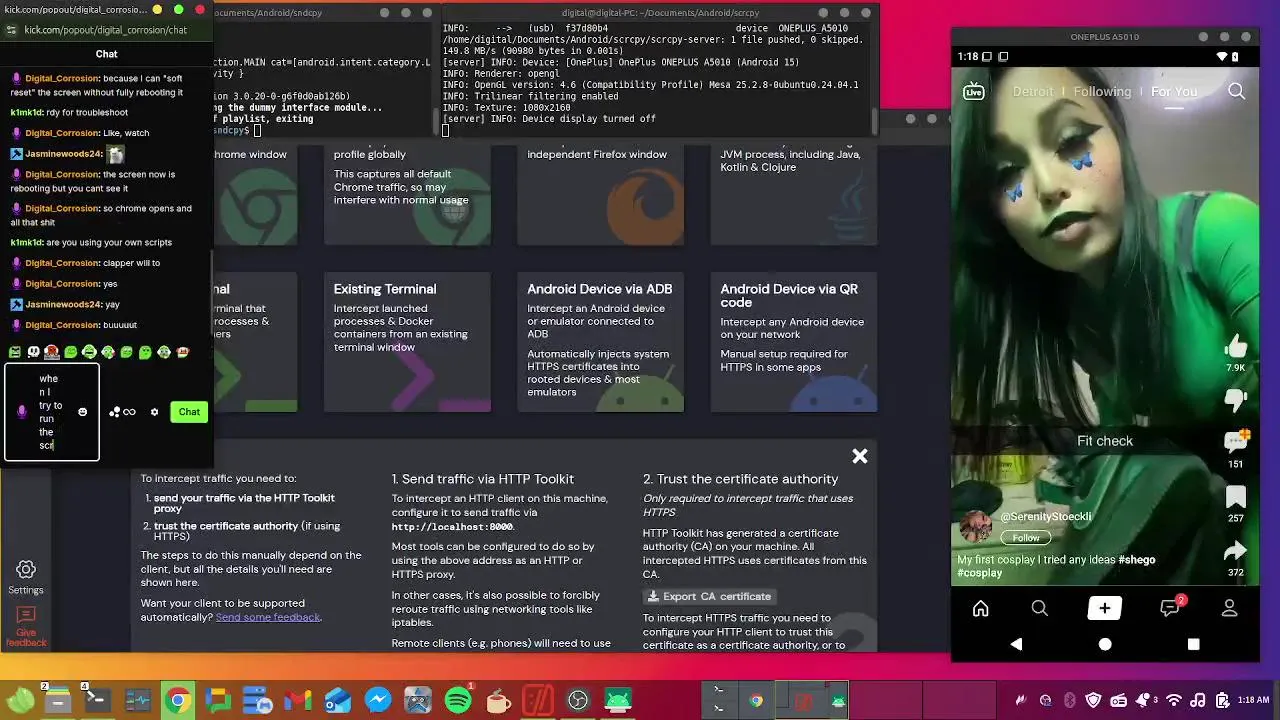Viewport: 1280px width, 720px height.
Task: Bookmark the video showing 257 saves
Action: pyautogui.click(x=1236, y=497)
